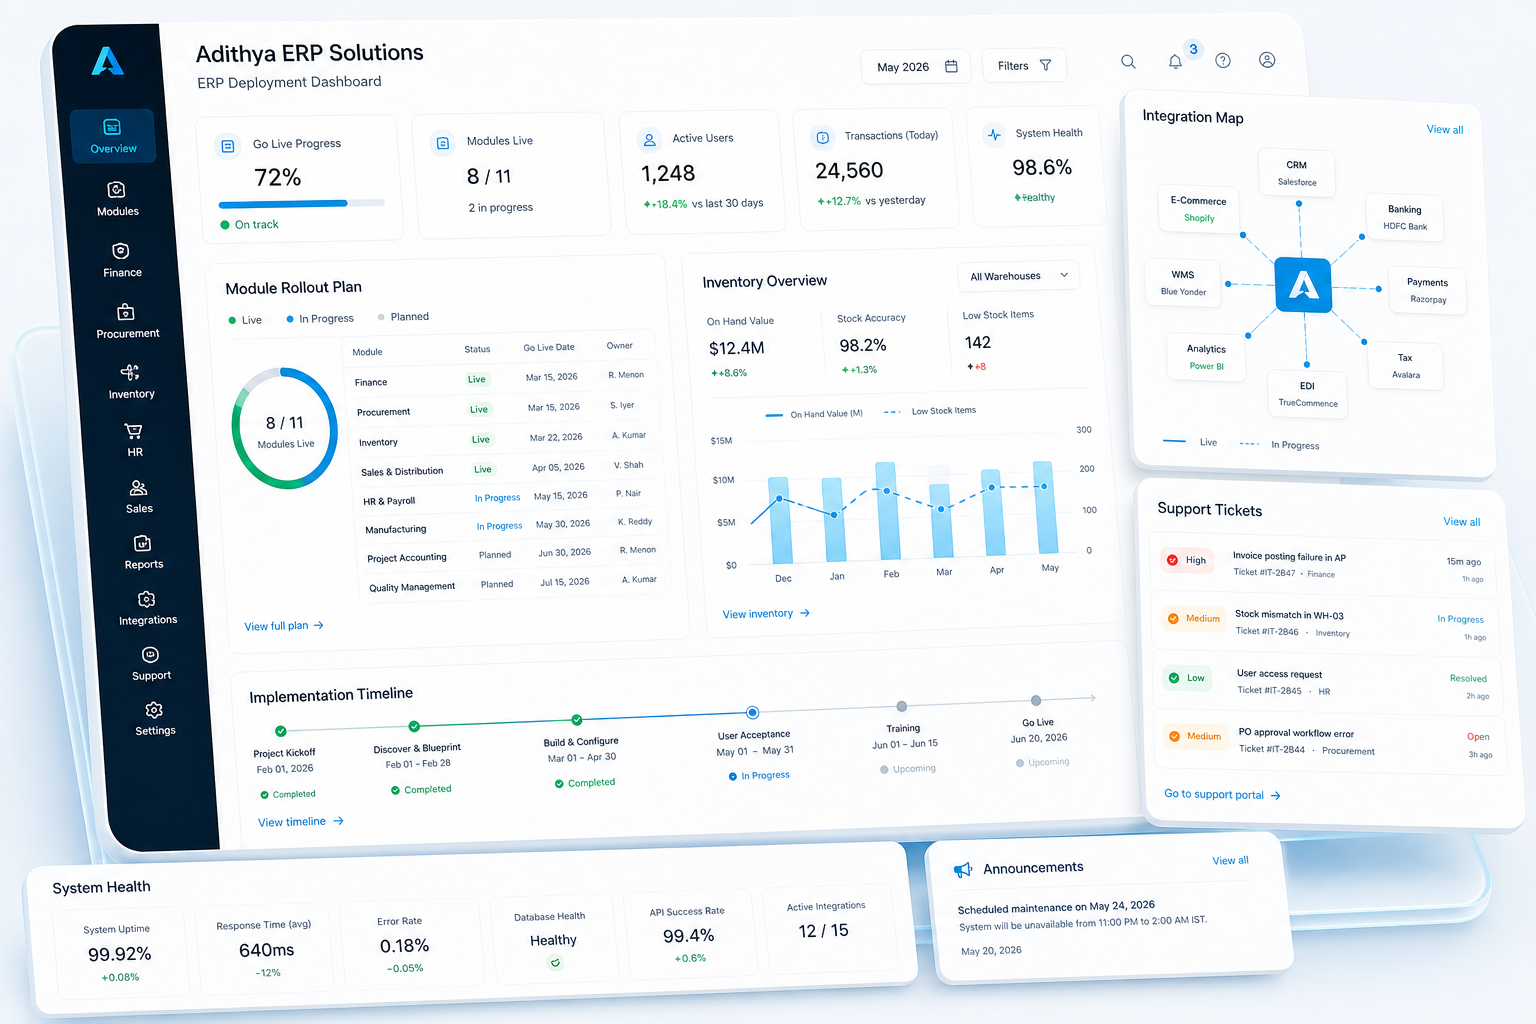Click the Transactions (Today) info icon
This screenshot has width=1536, height=1024.
(x=822, y=137)
